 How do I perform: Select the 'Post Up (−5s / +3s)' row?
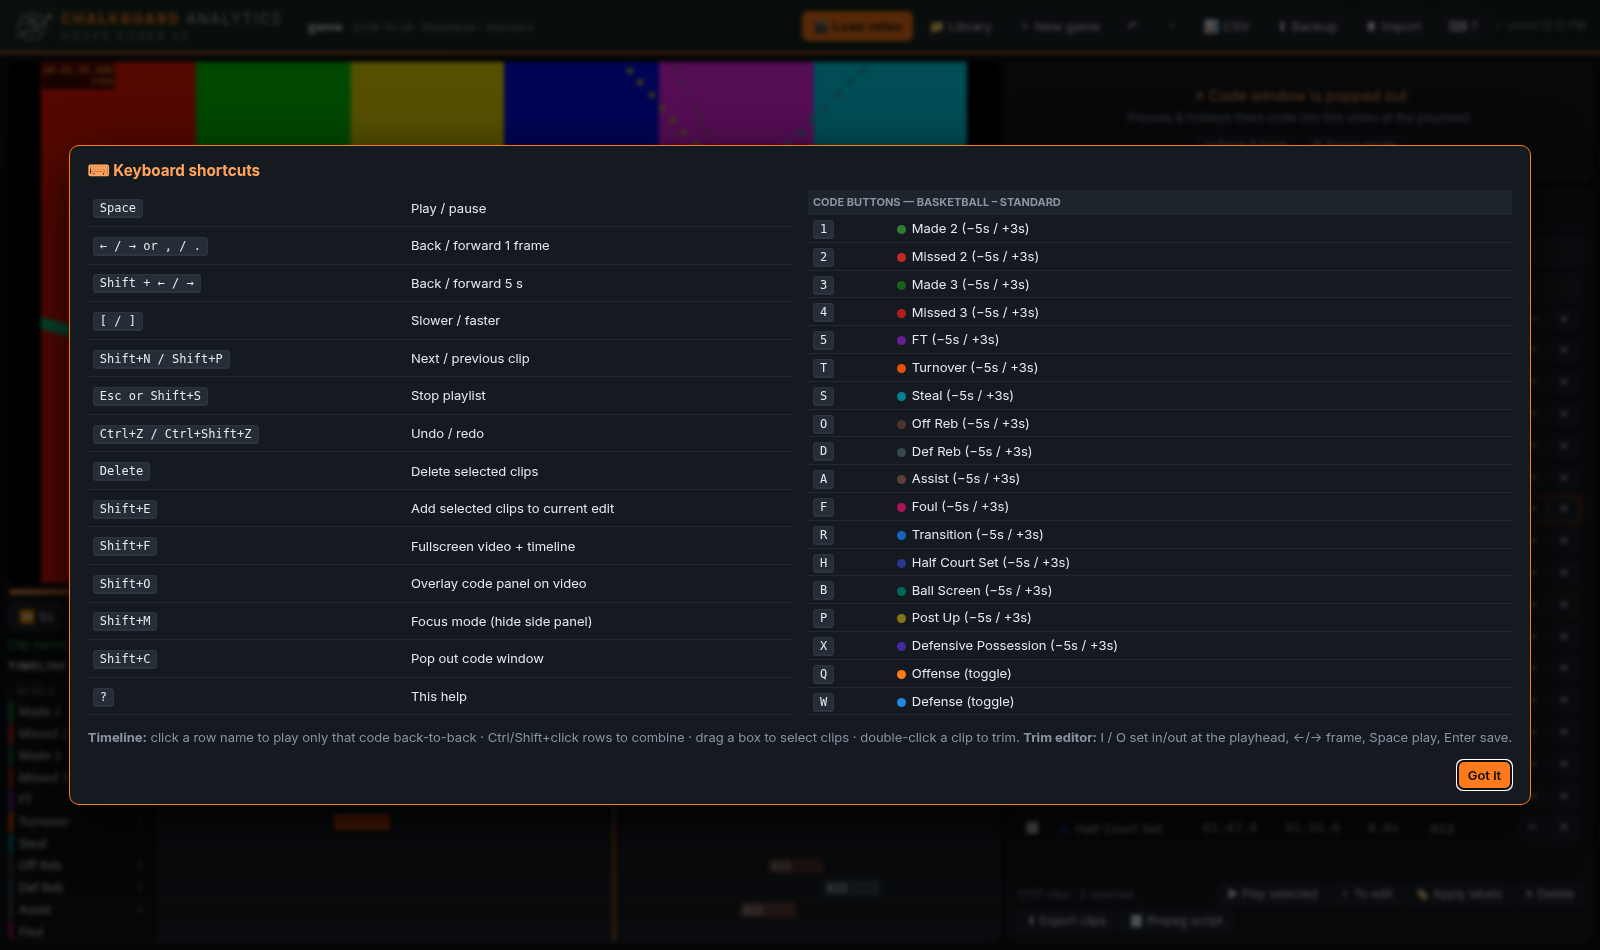point(1160,618)
